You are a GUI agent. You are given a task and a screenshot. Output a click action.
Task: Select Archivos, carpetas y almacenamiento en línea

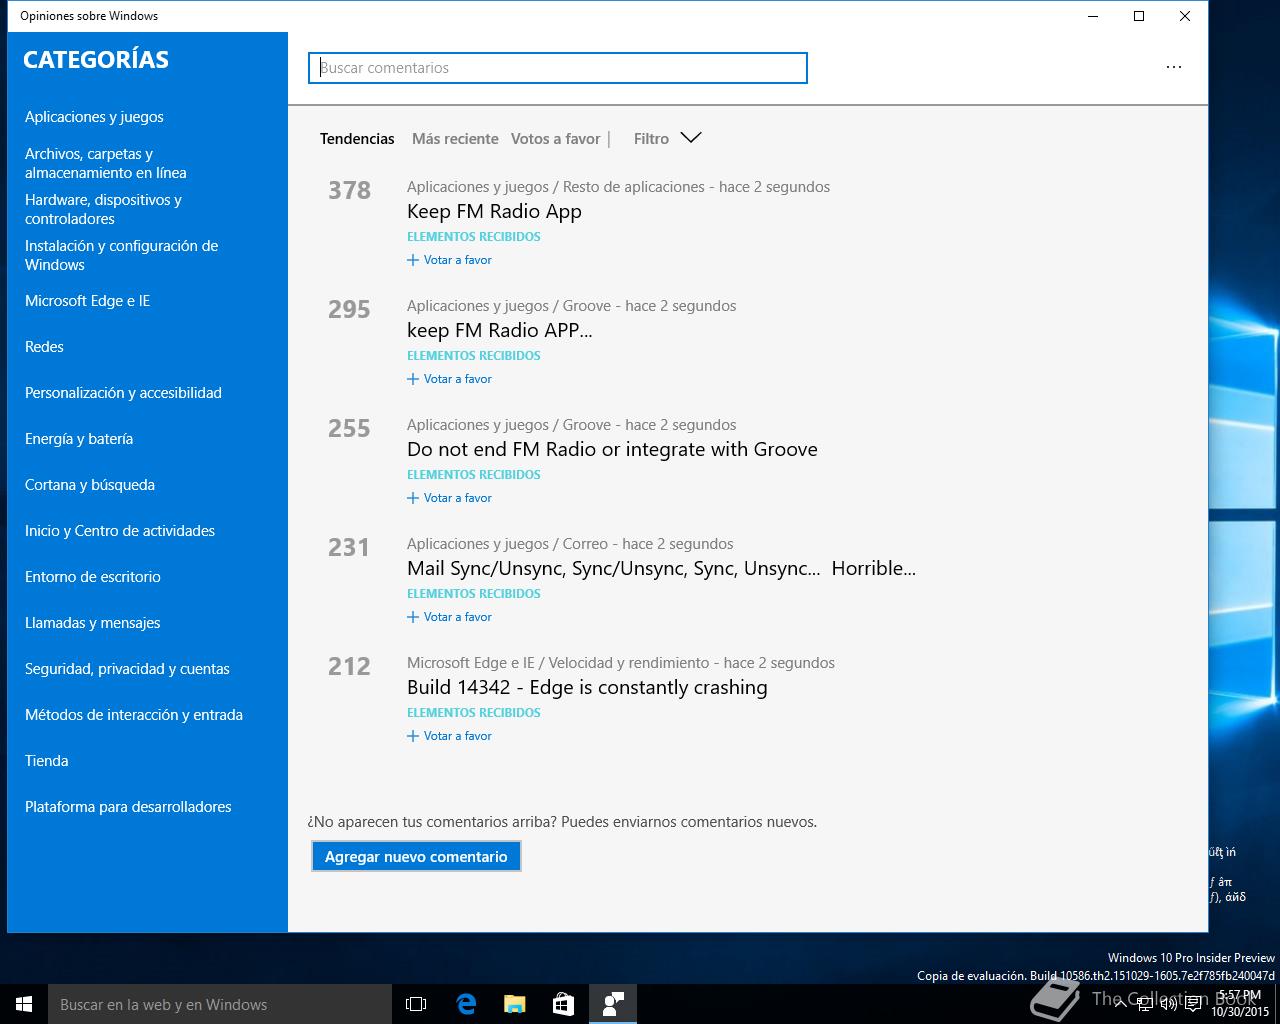pyautogui.click(x=106, y=163)
